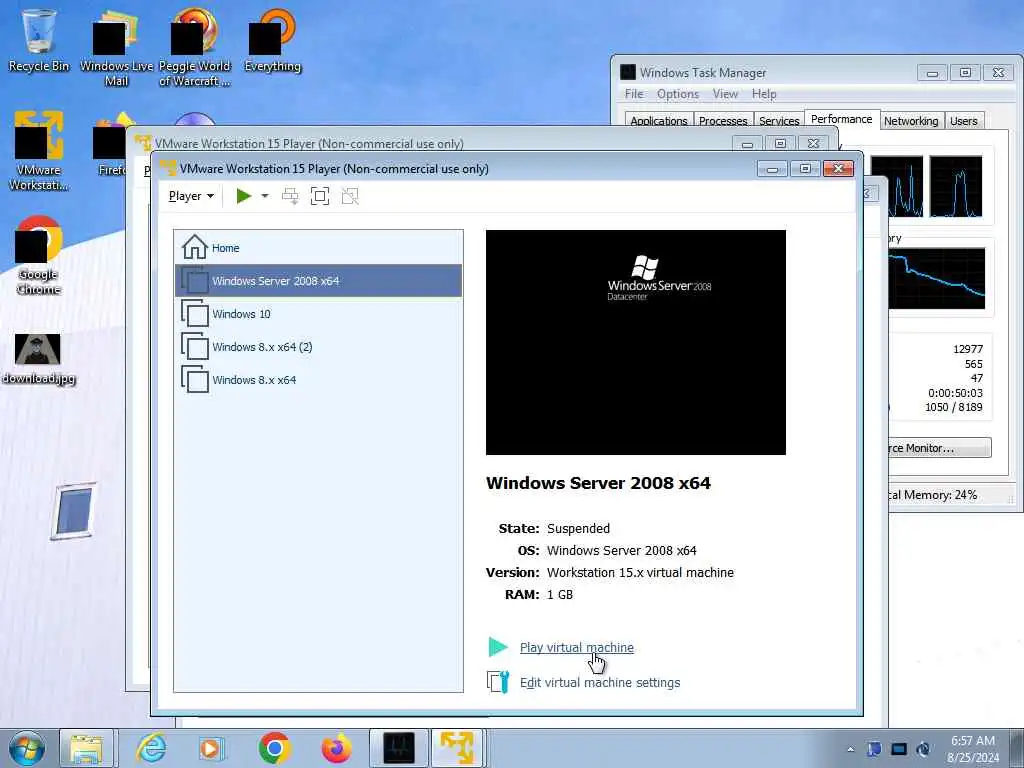Minimize the Windows Task Manager window
Screen dimensions: 1024x768
933,72
